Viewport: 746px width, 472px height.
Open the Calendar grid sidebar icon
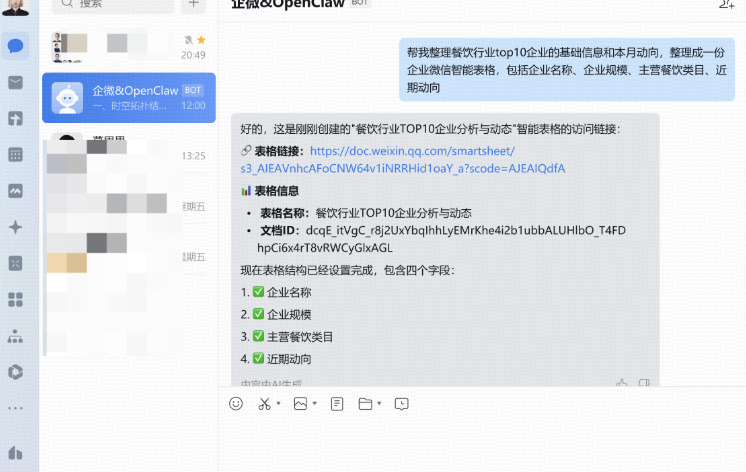(x=15, y=155)
